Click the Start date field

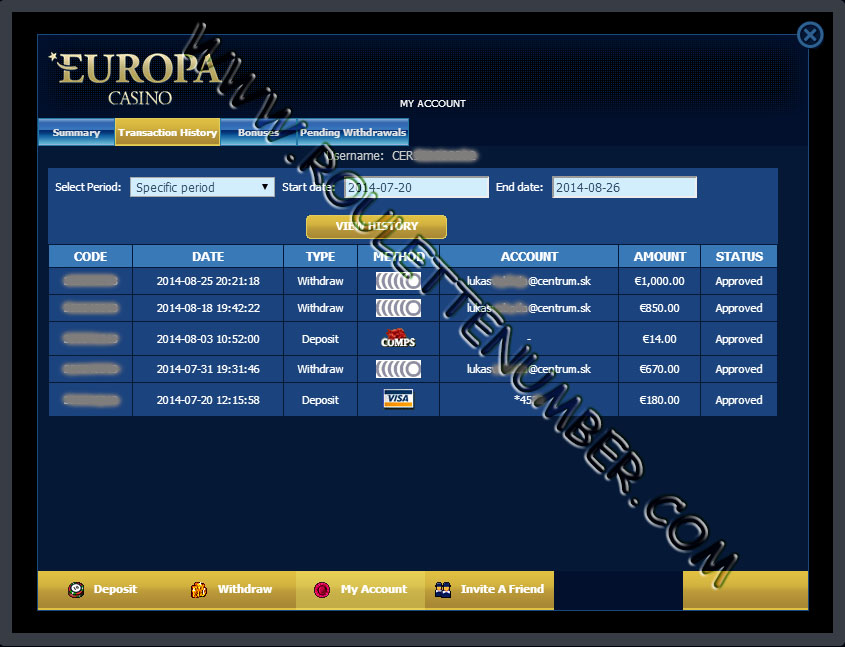[x=416, y=187]
